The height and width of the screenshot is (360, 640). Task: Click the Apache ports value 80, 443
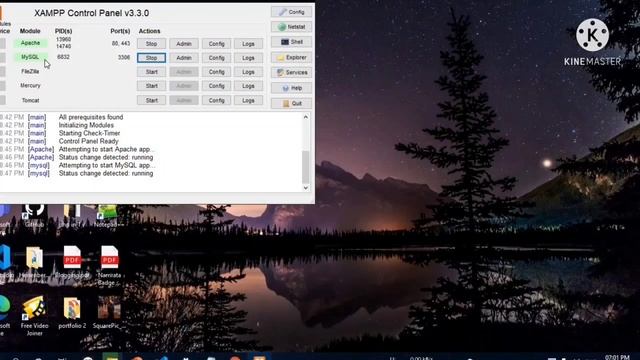coord(121,43)
